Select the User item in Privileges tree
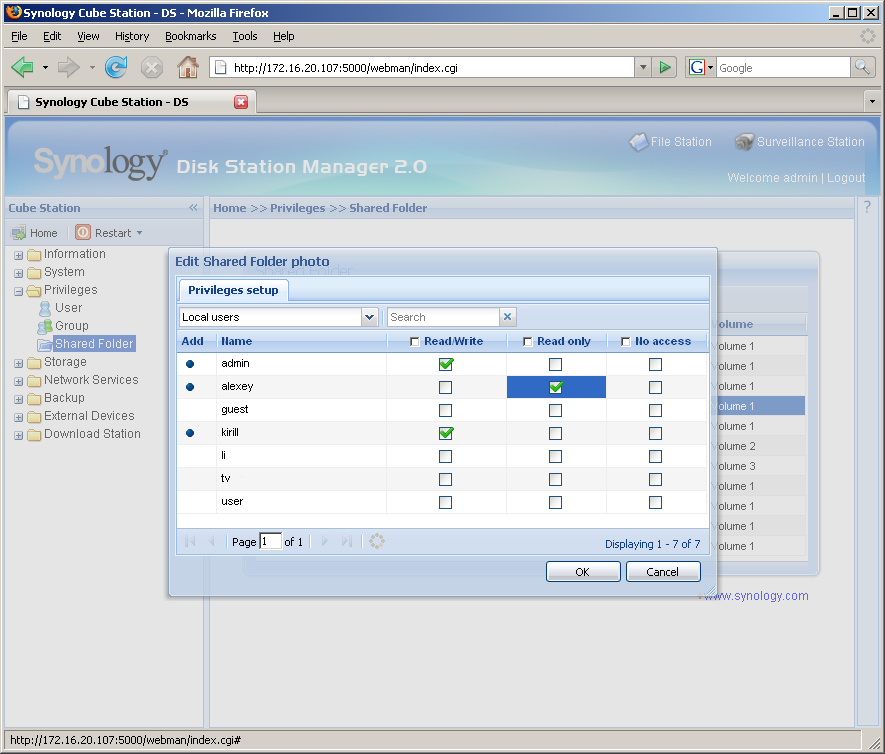This screenshot has width=885, height=754. pyautogui.click(x=61, y=308)
